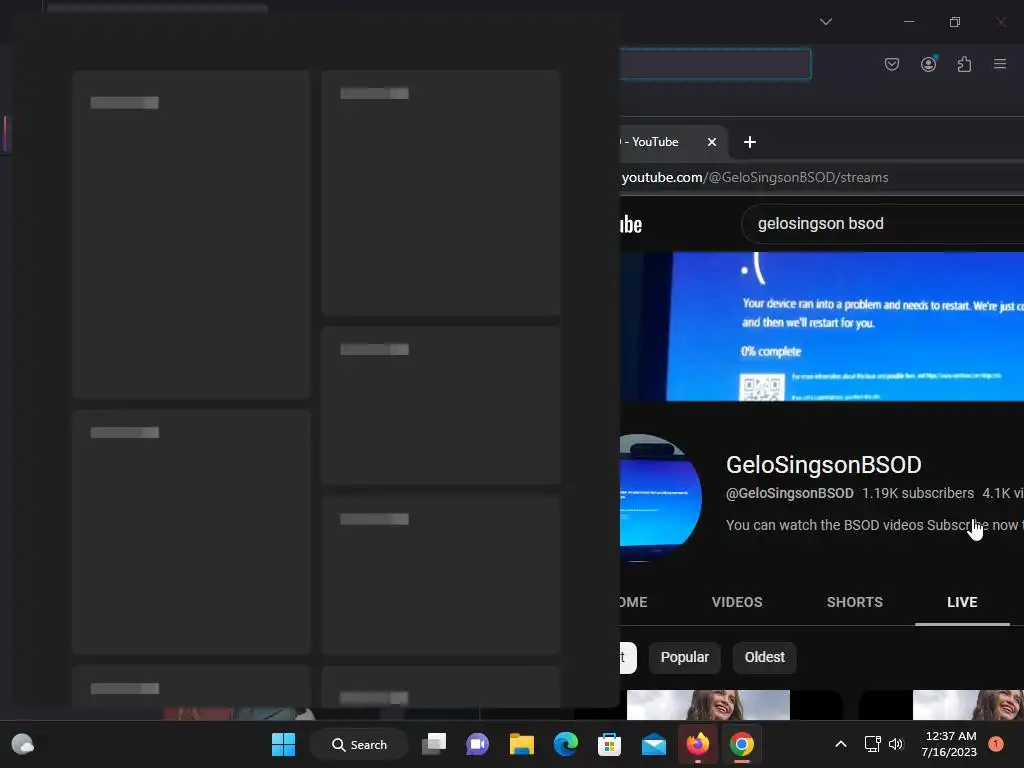Sort streams by Oldest
Viewport: 1024px width, 768px height.
(x=765, y=657)
